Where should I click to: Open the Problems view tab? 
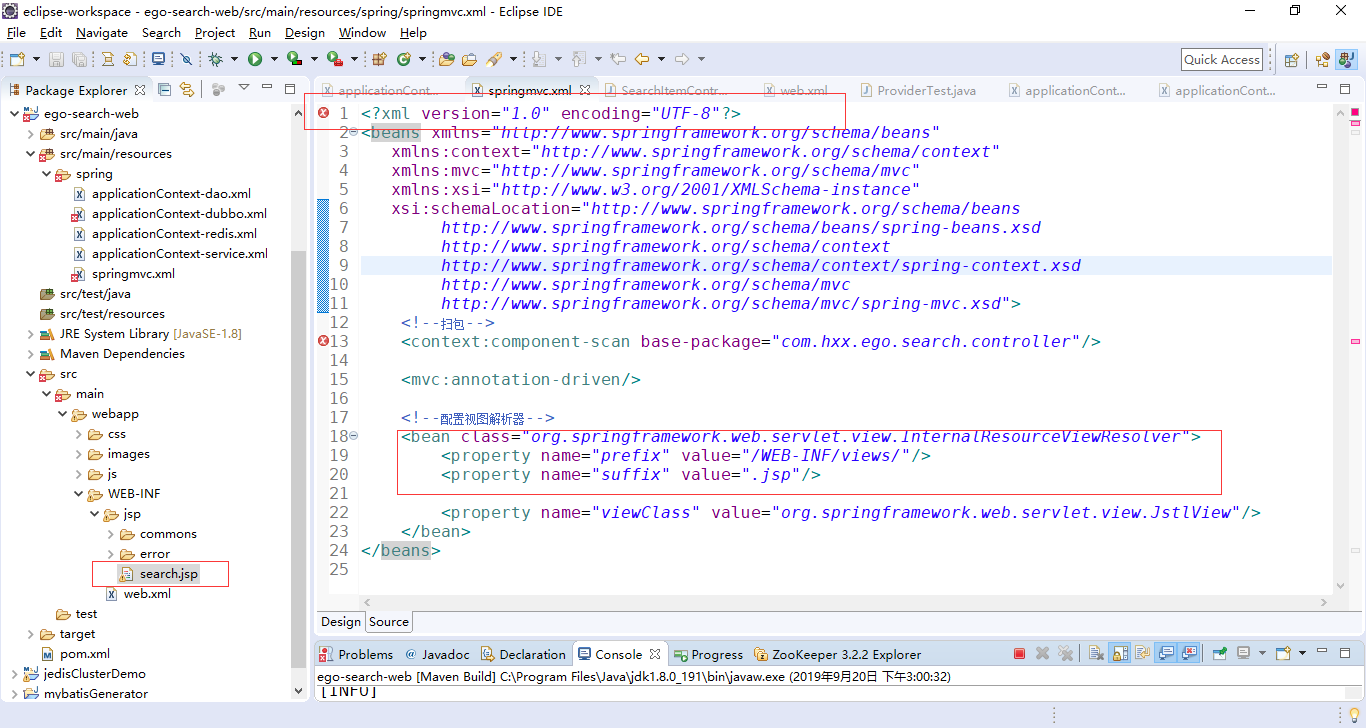[x=356, y=654]
